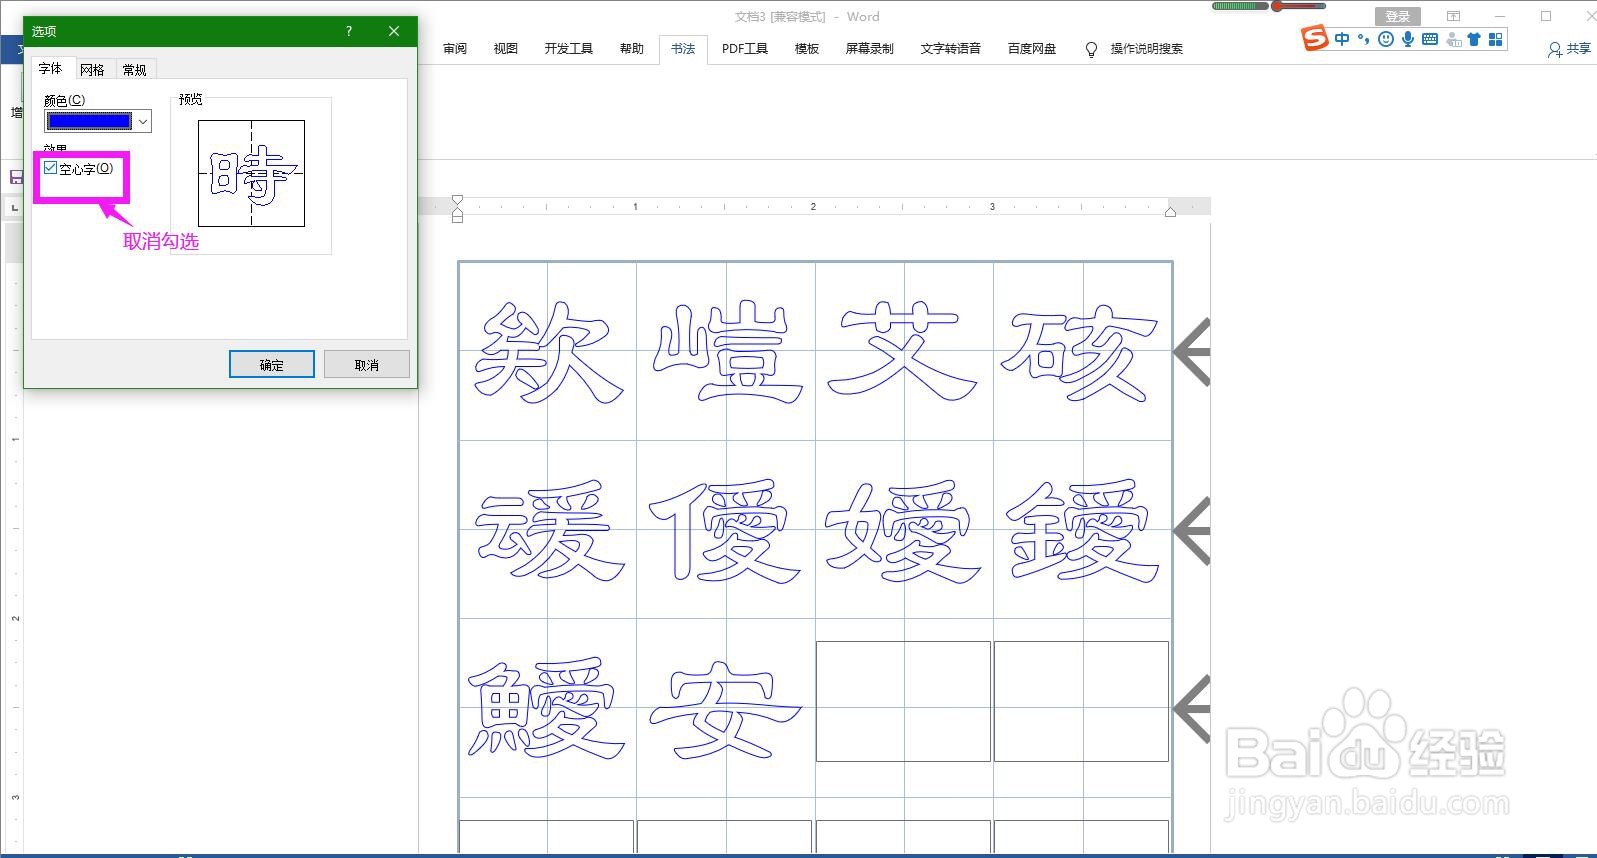Open the Sogou emoji smiley icon
The height and width of the screenshot is (858, 1597).
(x=1386, y=39)
